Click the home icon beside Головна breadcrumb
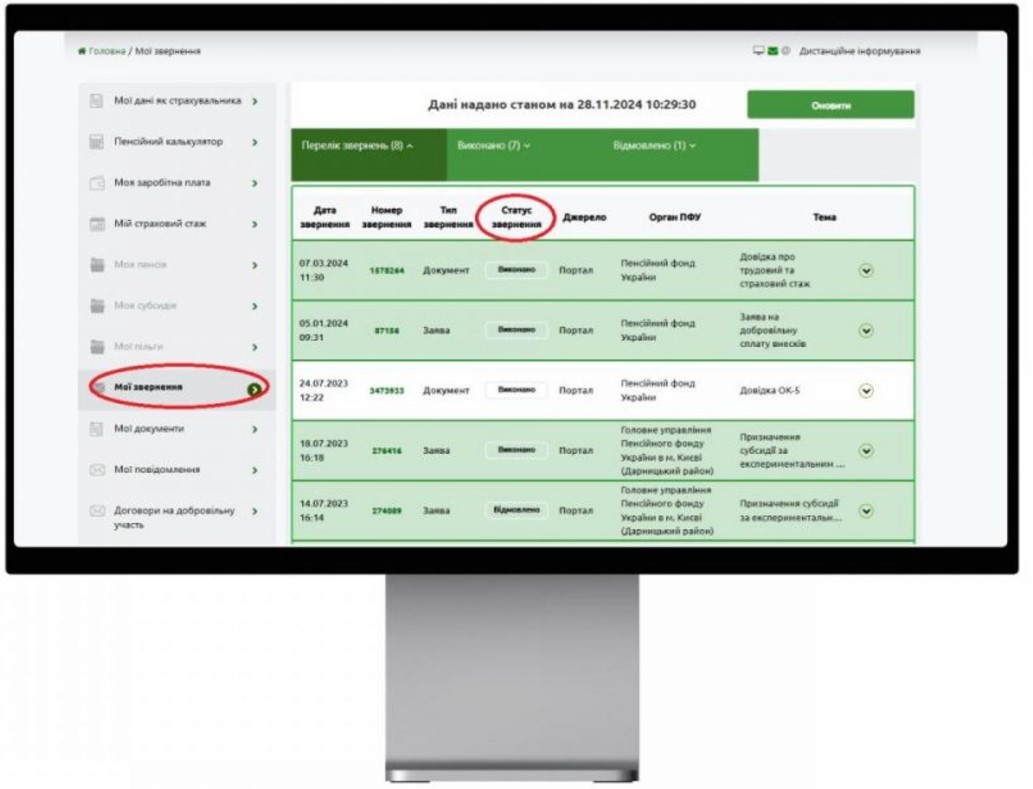The image size is (1033, 789). [x=81, y=51]
